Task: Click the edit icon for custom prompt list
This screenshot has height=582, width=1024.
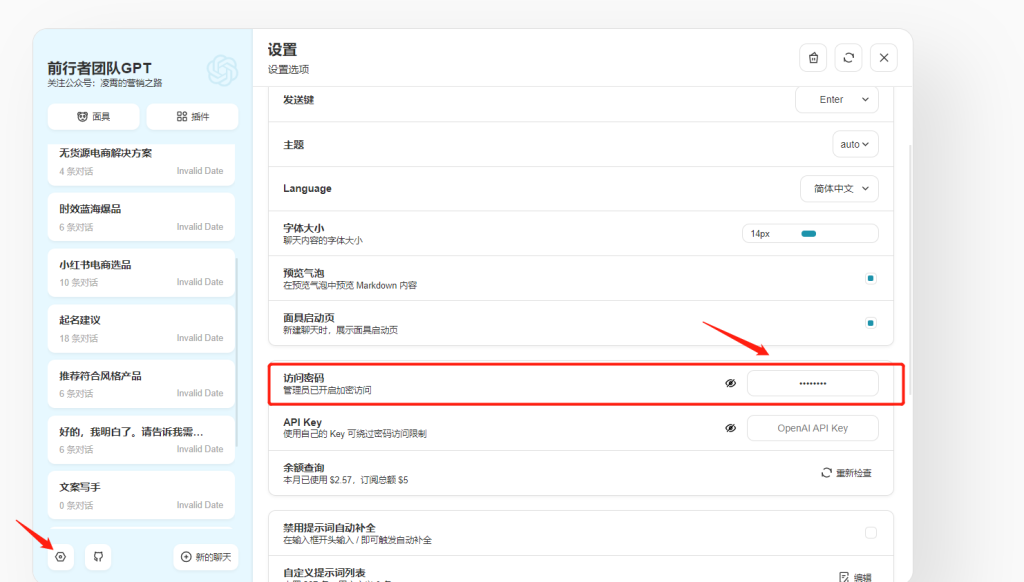Action: (x=845, y=577)
